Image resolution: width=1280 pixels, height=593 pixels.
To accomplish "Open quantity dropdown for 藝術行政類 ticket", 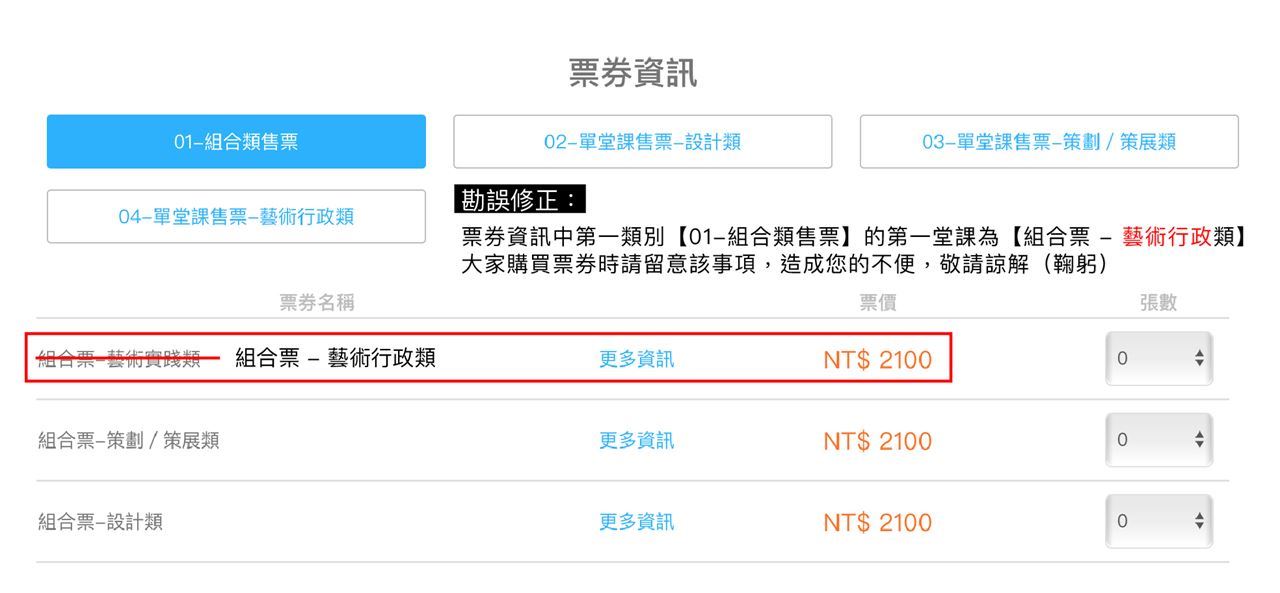I will pyautogui.click(x=1159, y=359).
